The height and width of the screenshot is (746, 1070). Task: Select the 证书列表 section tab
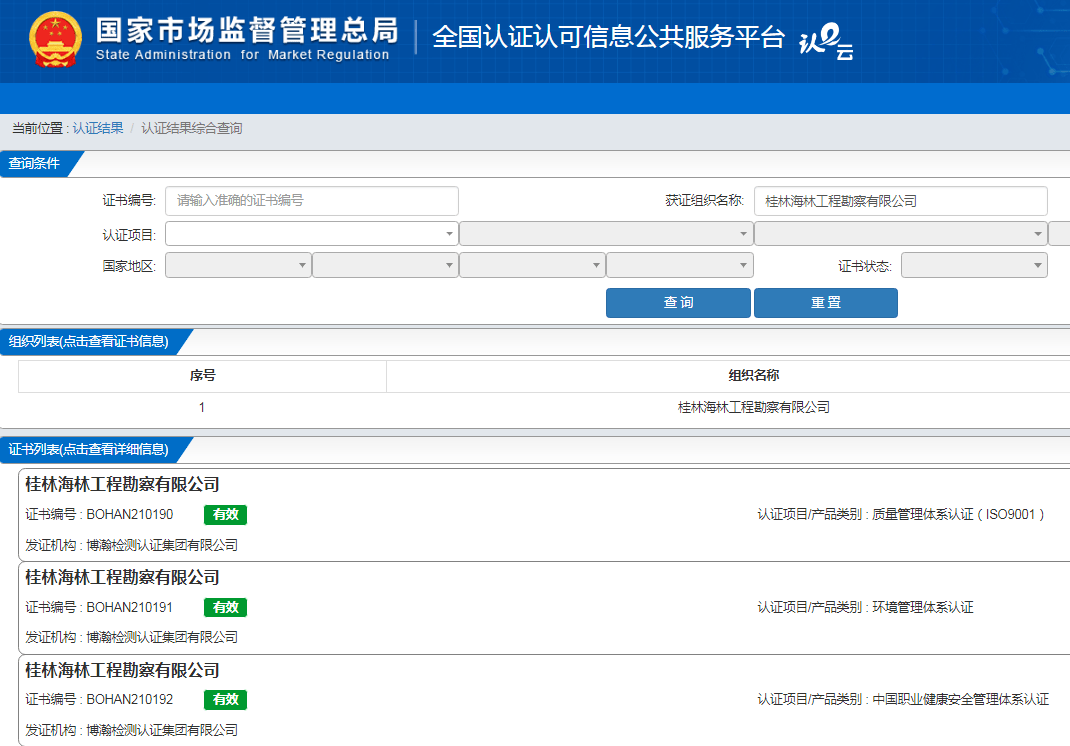(89, 450)
